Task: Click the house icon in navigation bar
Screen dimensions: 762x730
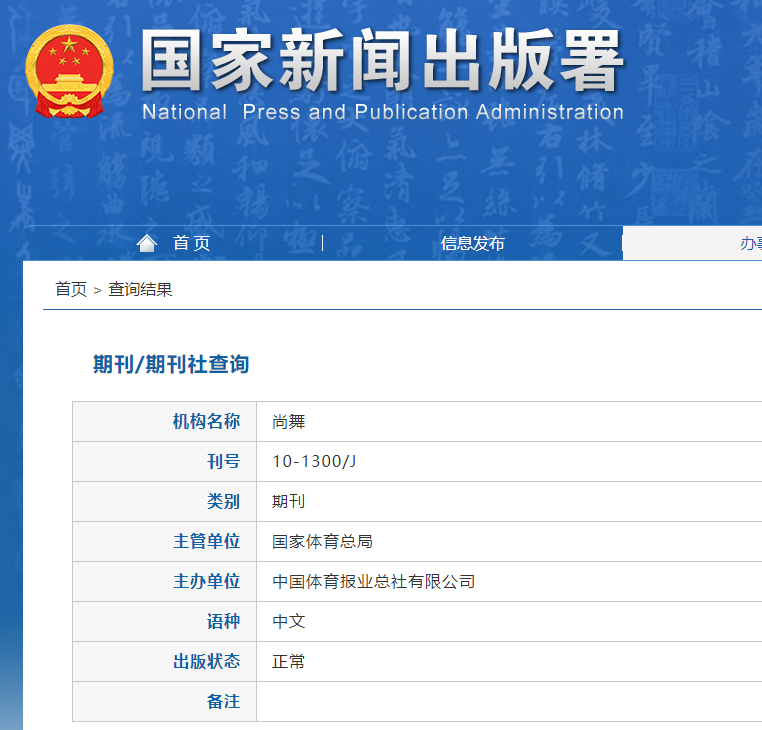Action: click(x=147, y=243)
